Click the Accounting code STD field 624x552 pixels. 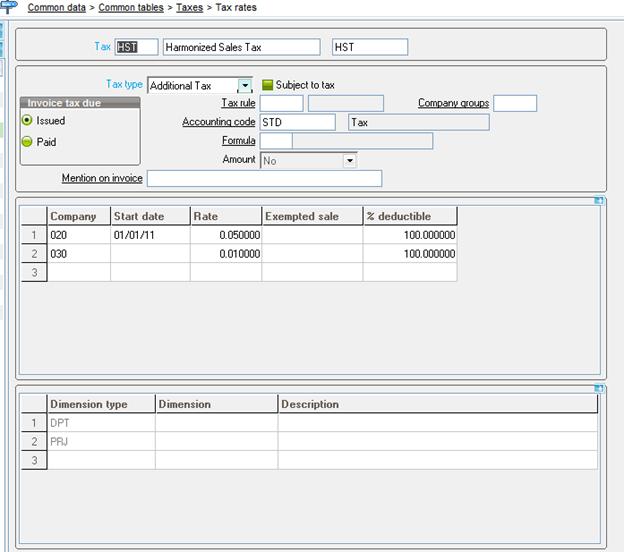click(x=297, y=122)
